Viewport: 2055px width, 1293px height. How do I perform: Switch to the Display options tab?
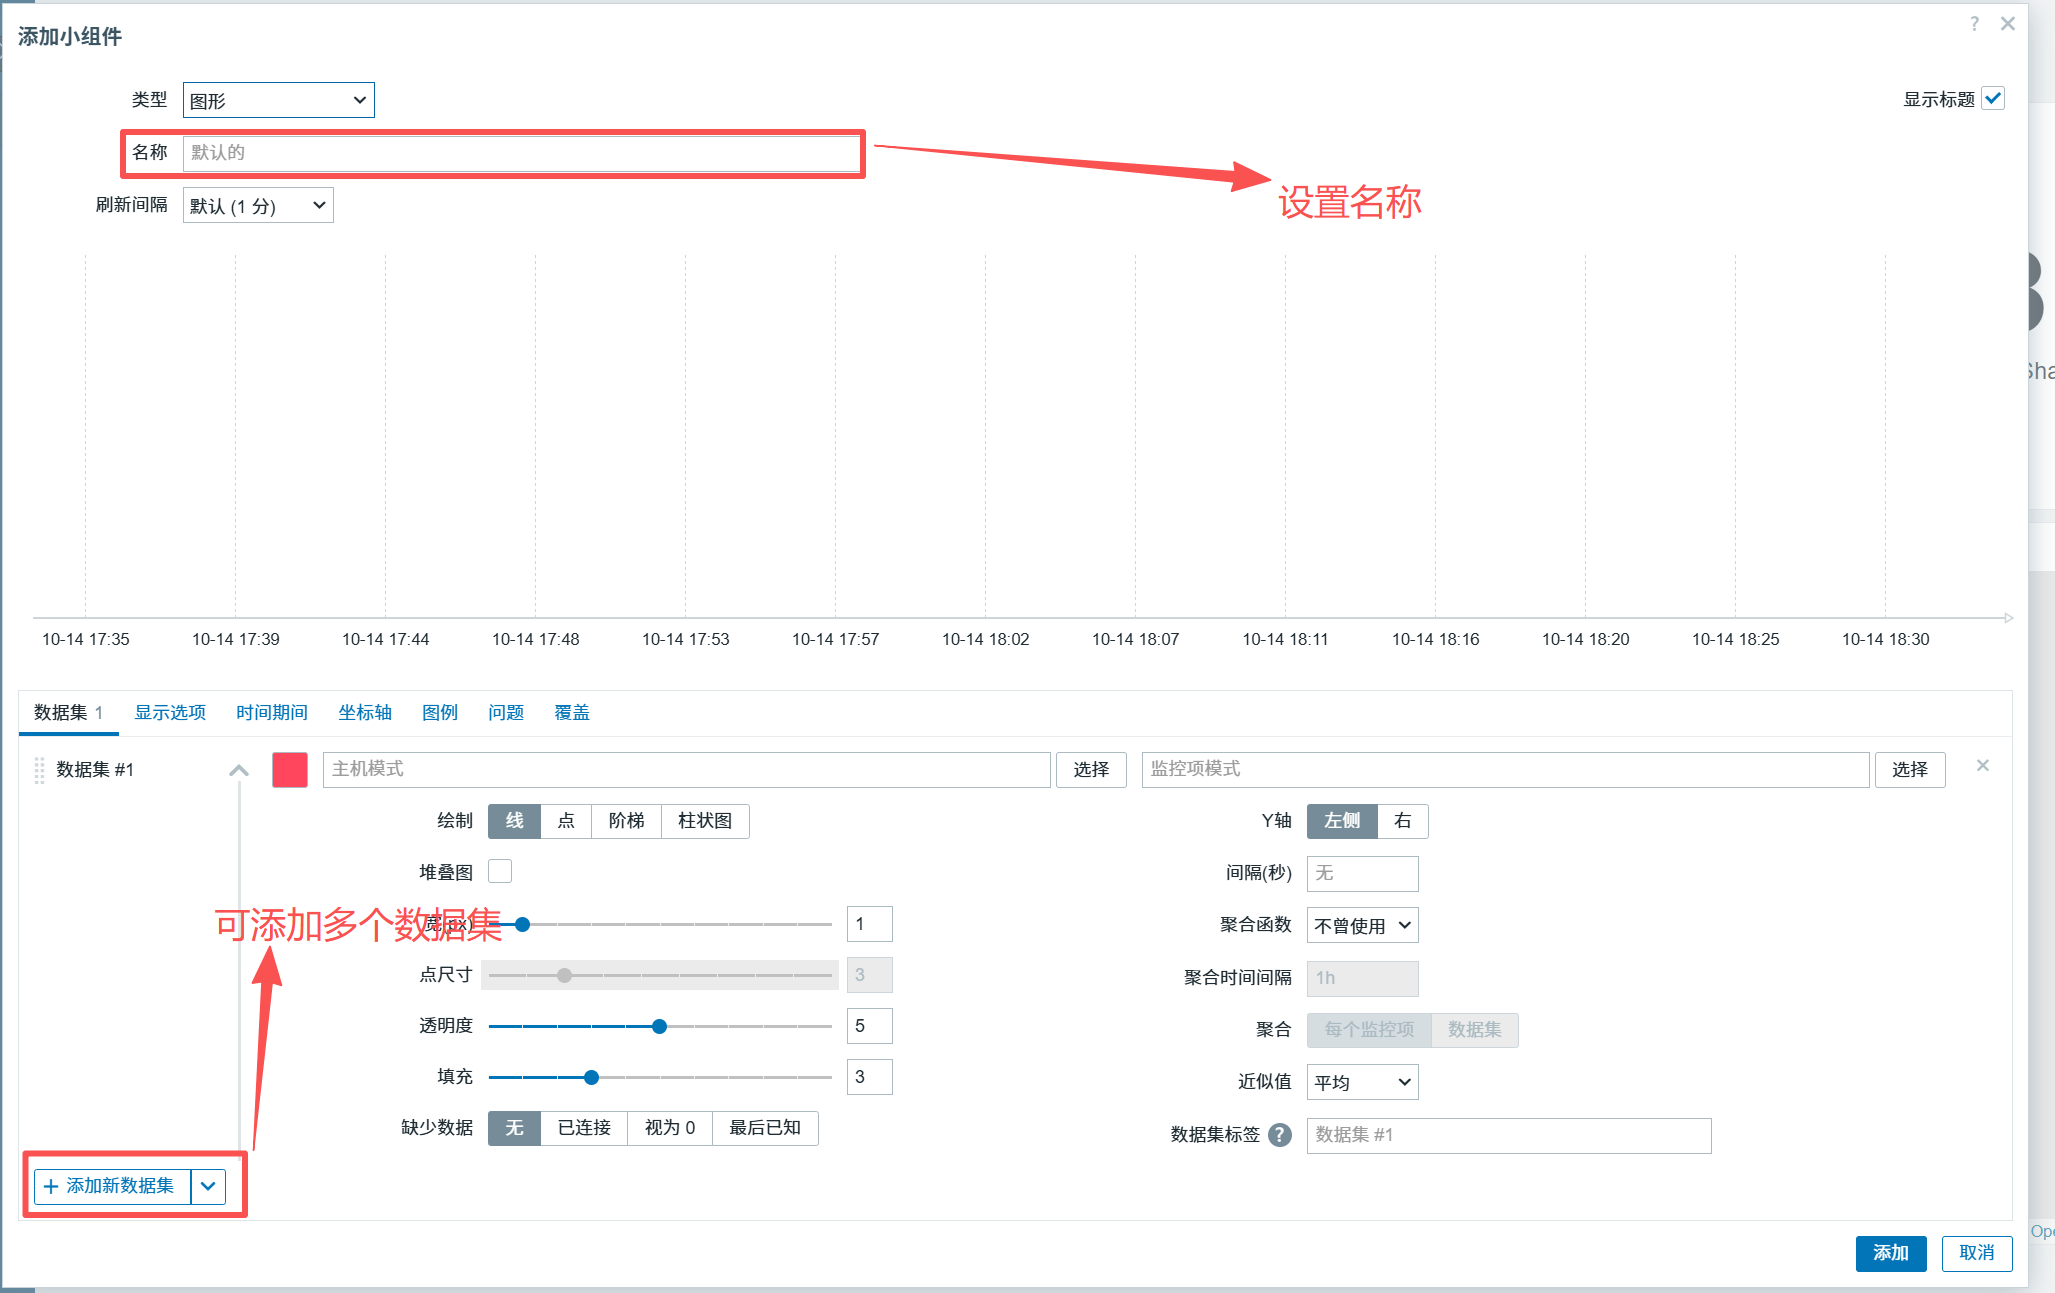[170, 713]
